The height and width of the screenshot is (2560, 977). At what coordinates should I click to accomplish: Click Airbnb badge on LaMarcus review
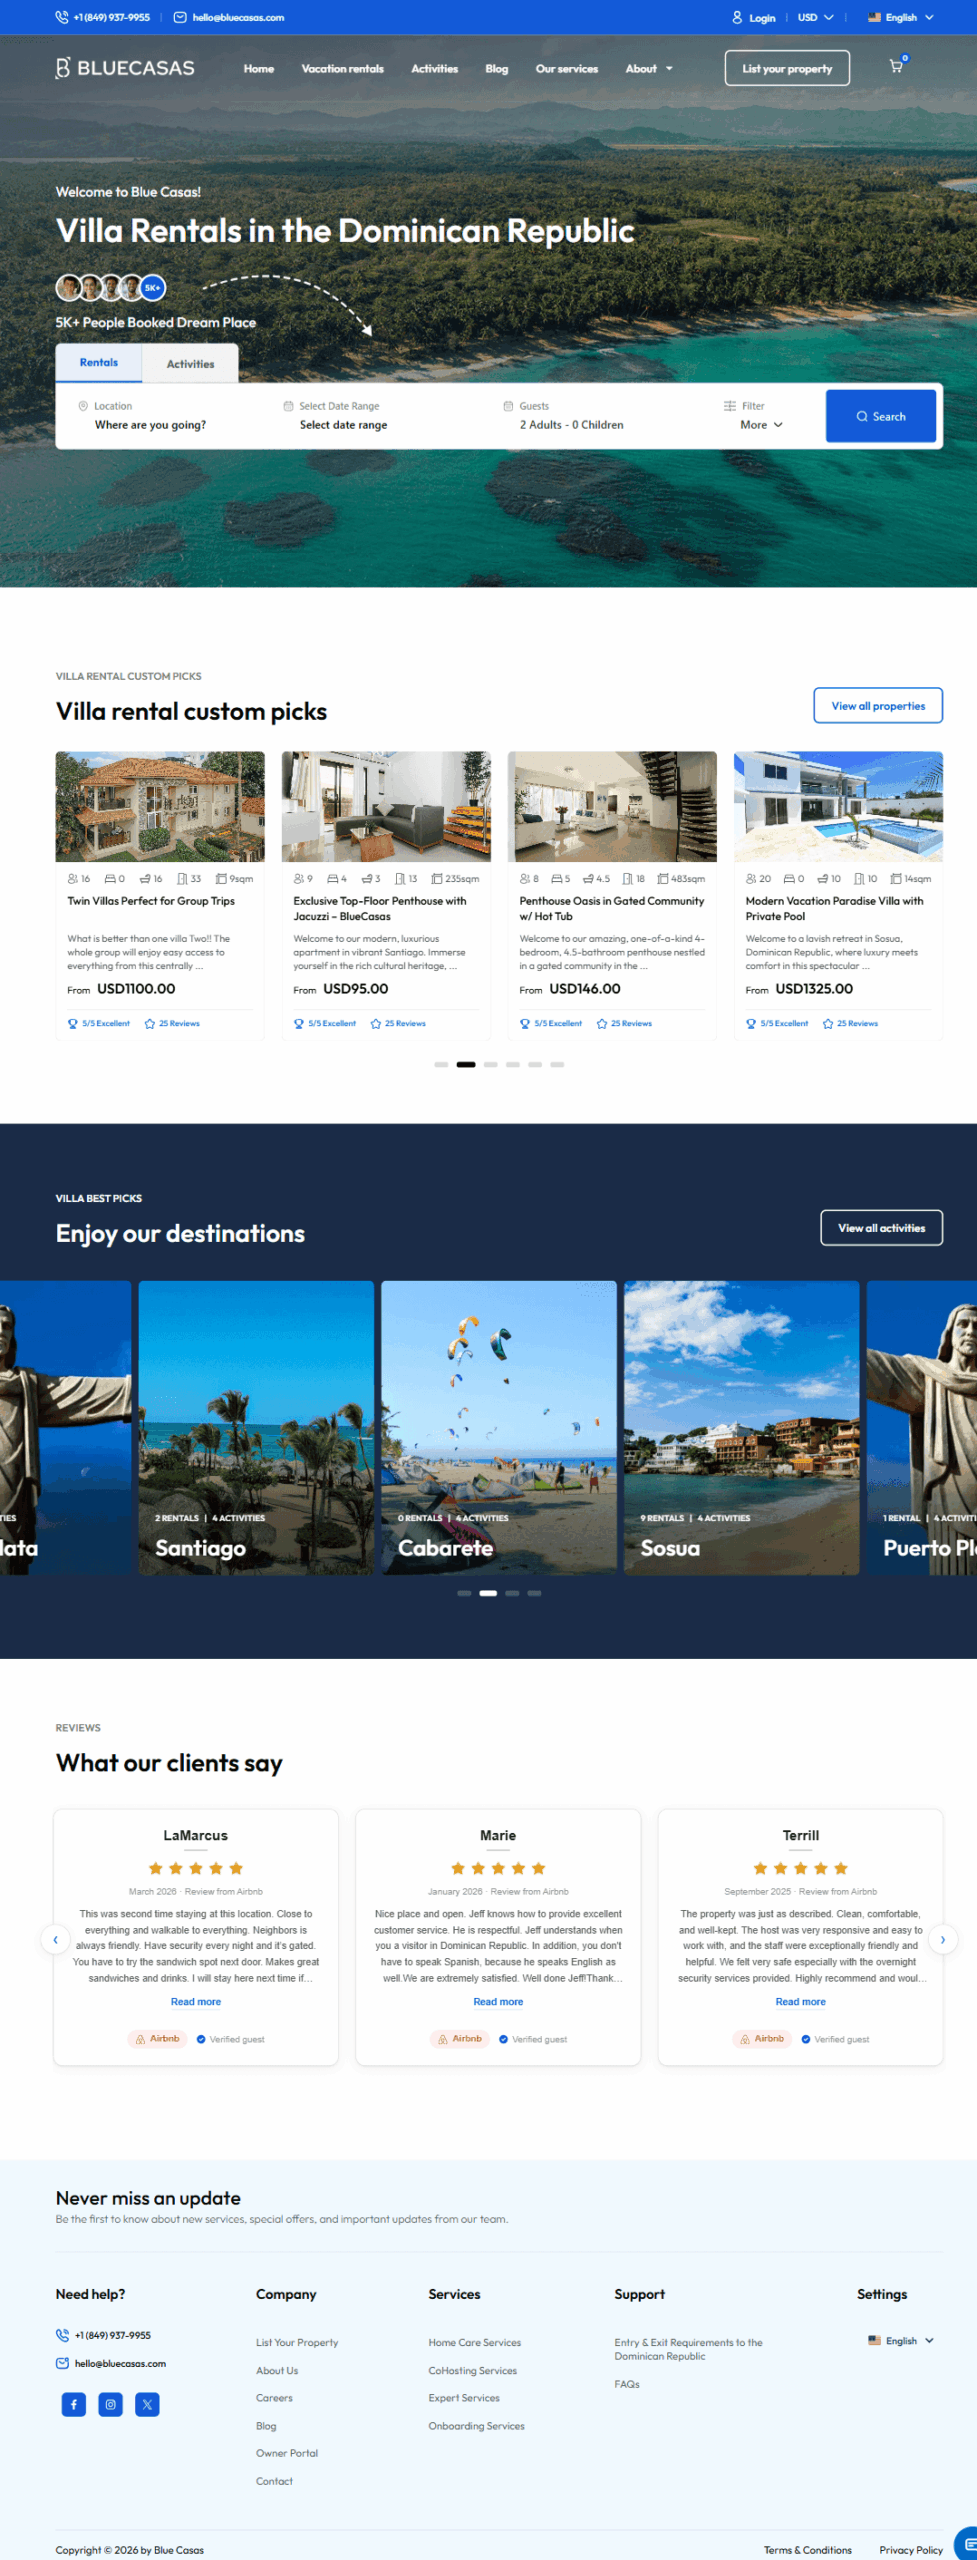(157, 2038)
